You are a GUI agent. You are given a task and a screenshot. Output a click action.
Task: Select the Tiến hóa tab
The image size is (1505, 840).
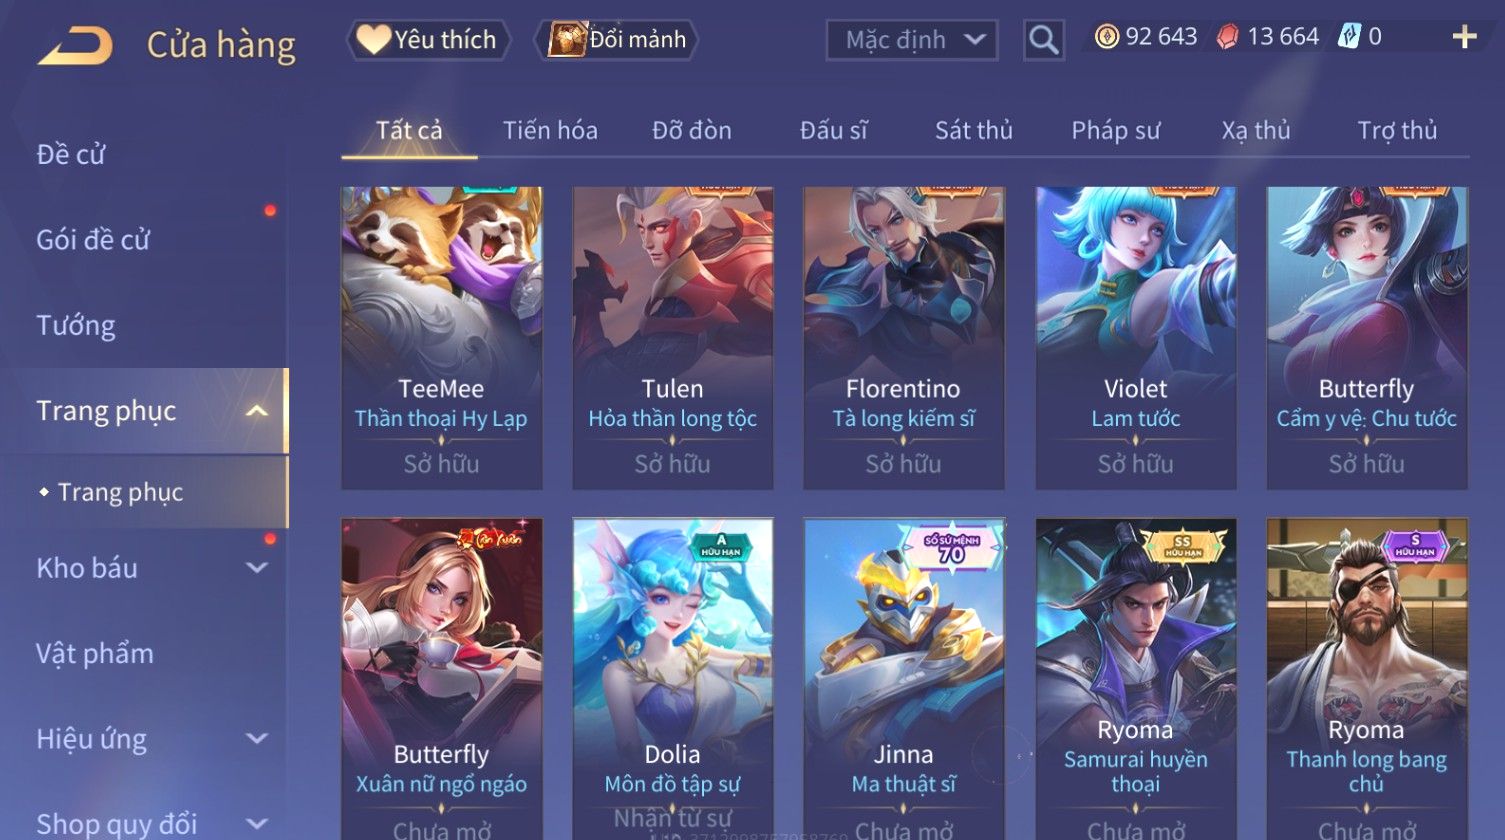550,131
